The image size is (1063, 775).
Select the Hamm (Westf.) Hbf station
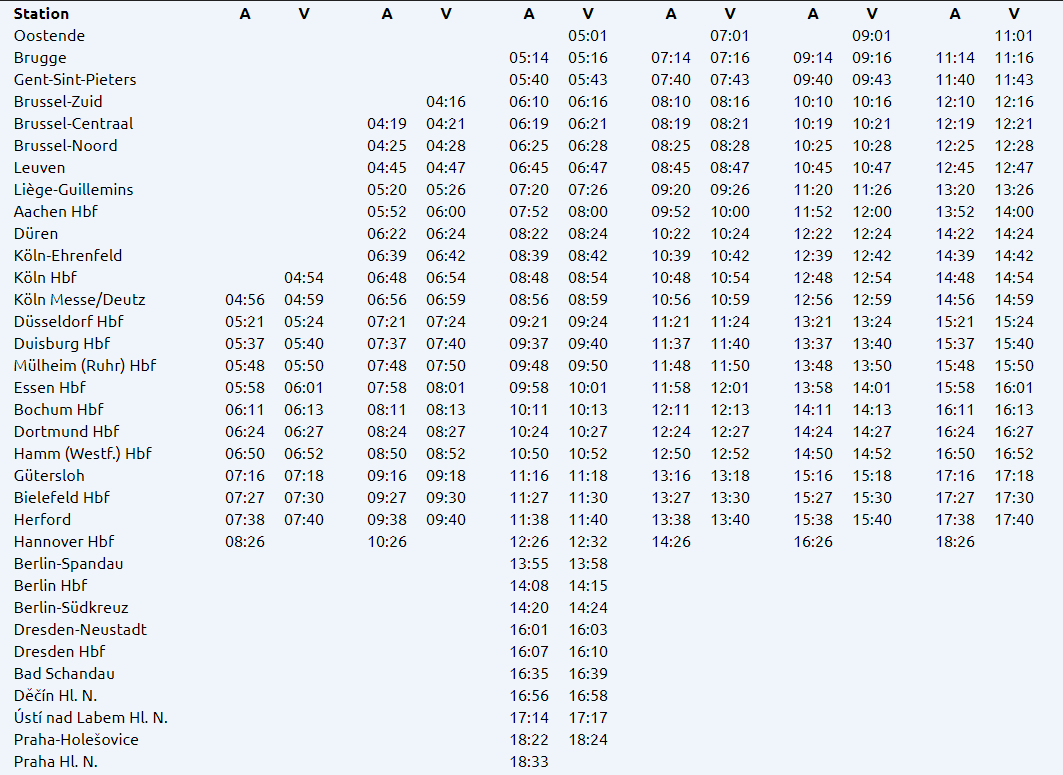83,454
